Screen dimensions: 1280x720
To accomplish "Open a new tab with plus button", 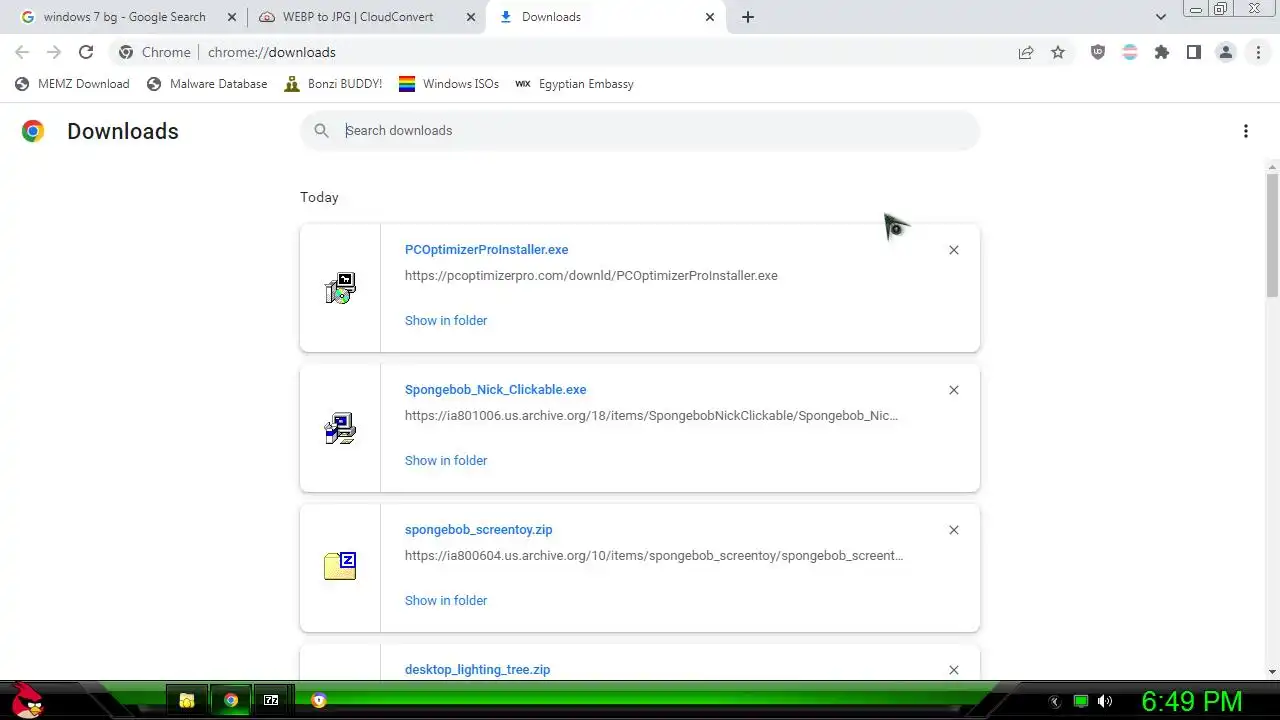I will pos(748,17).
